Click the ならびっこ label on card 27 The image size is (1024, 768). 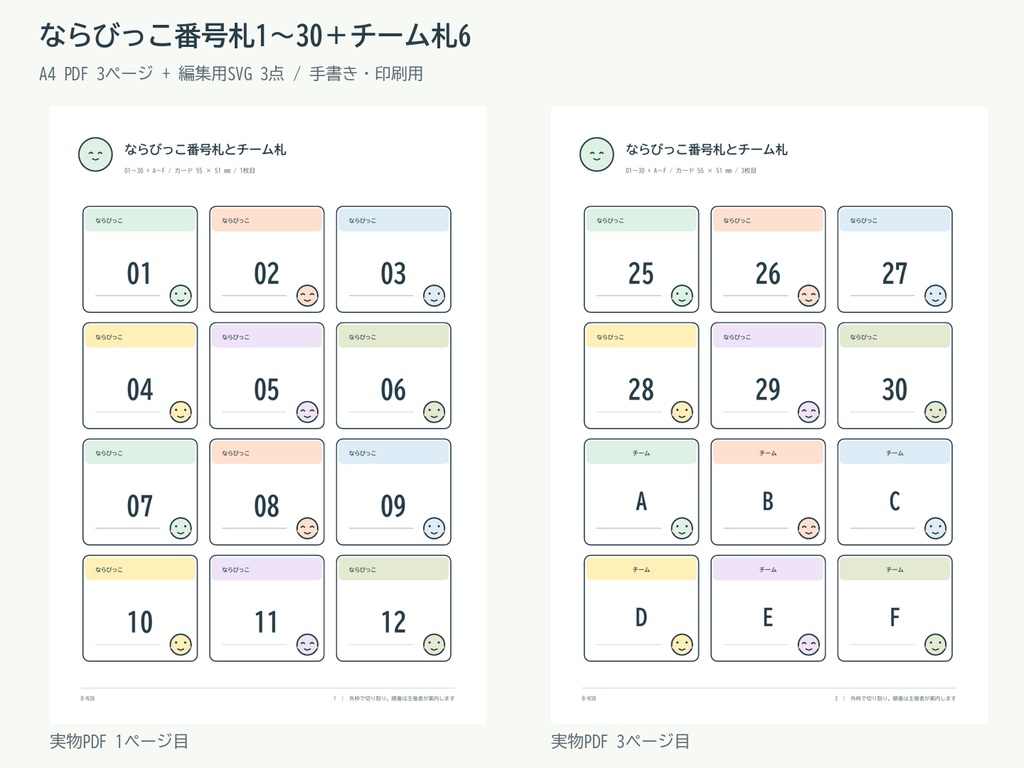[x=863, y=221]
